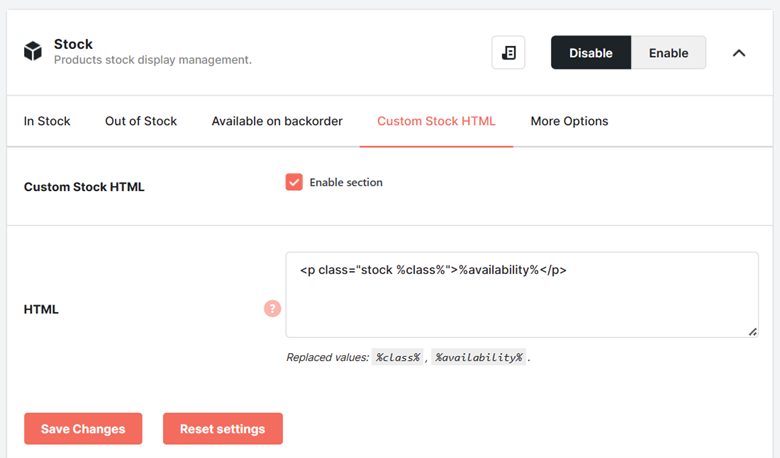Select the Enable toggle option
780x458 pixels.
(x=668, y=52)
